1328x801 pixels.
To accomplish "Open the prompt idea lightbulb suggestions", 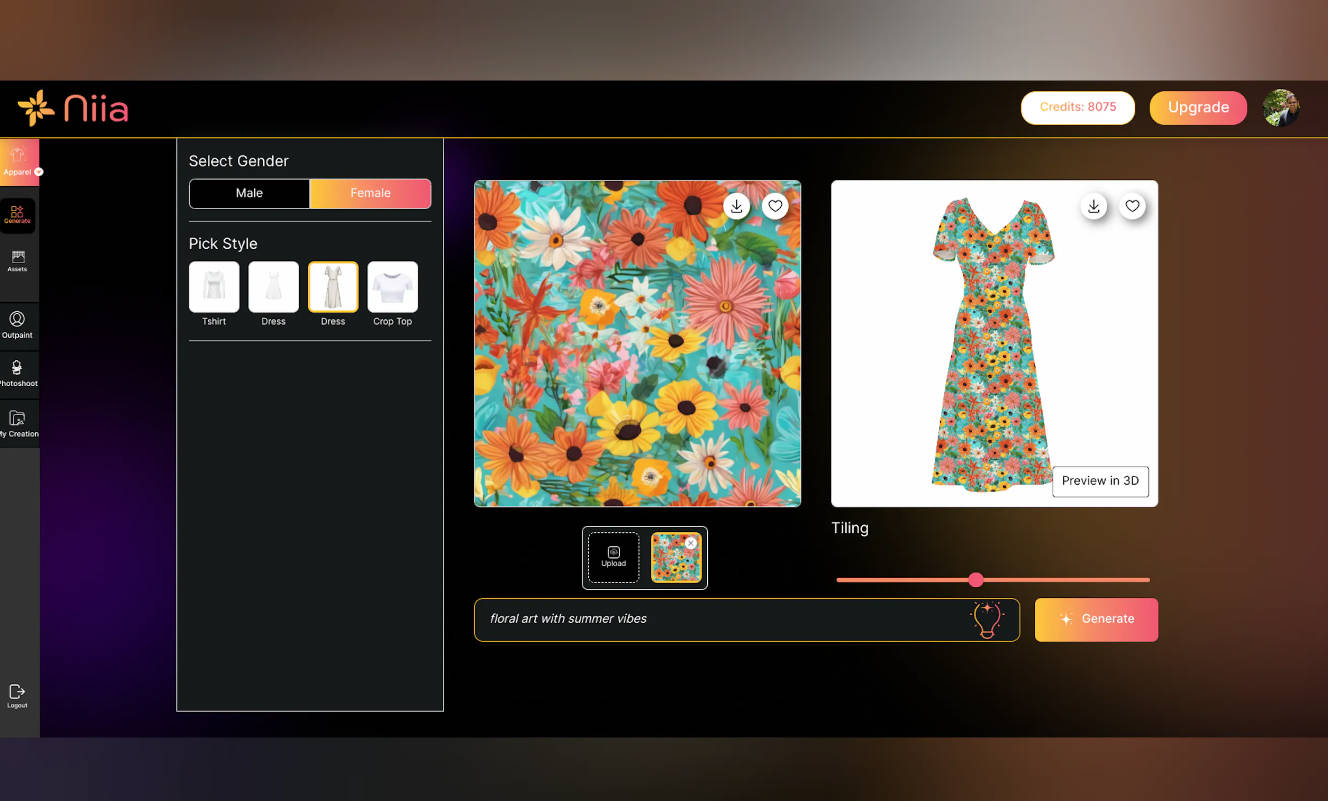I will coord(988,619).
